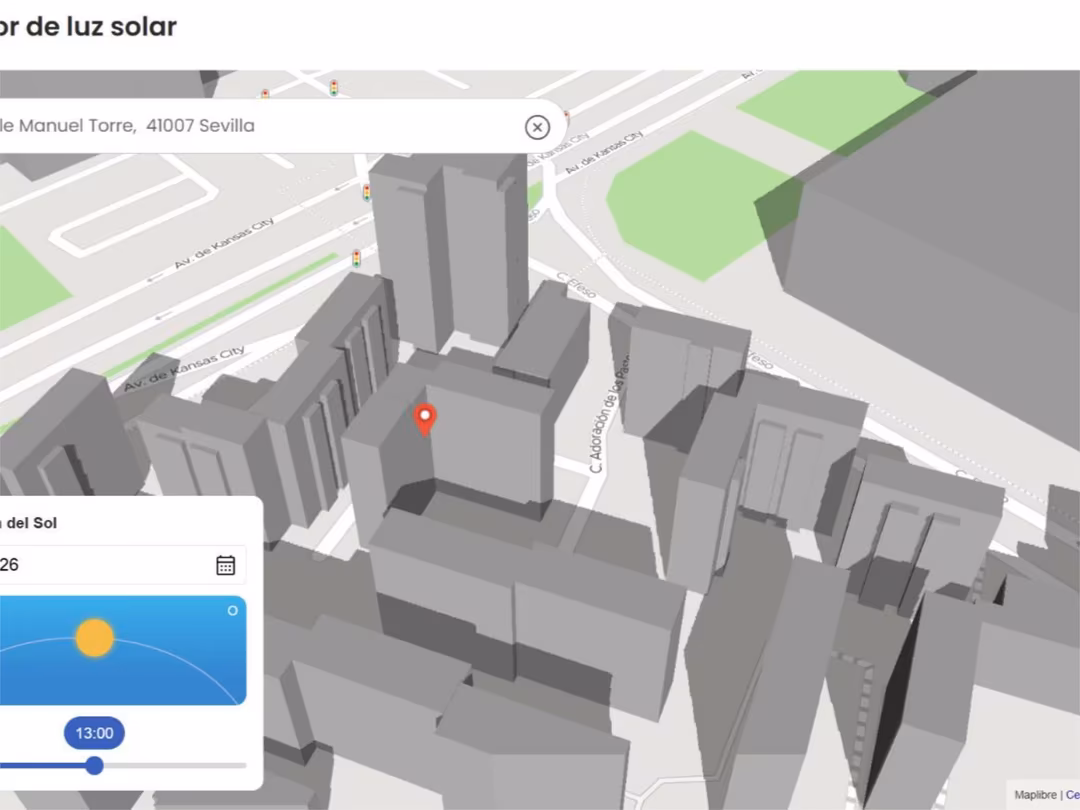Image resolution: width=1080 pixels, height=810 pixels.
Task: Clear the address search with the X button
Action: point(537,127)
